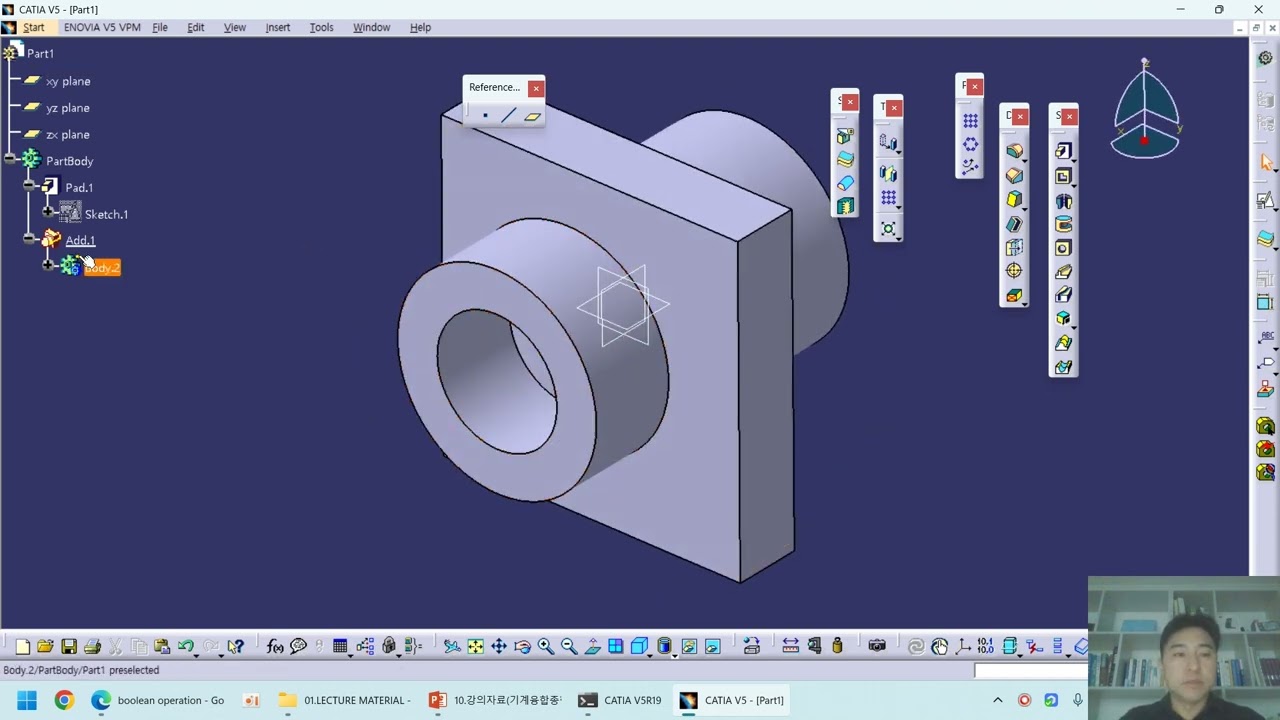Click the Point reference element icon
Screen dimensions: 1280x720
click(x=485, y=115)
